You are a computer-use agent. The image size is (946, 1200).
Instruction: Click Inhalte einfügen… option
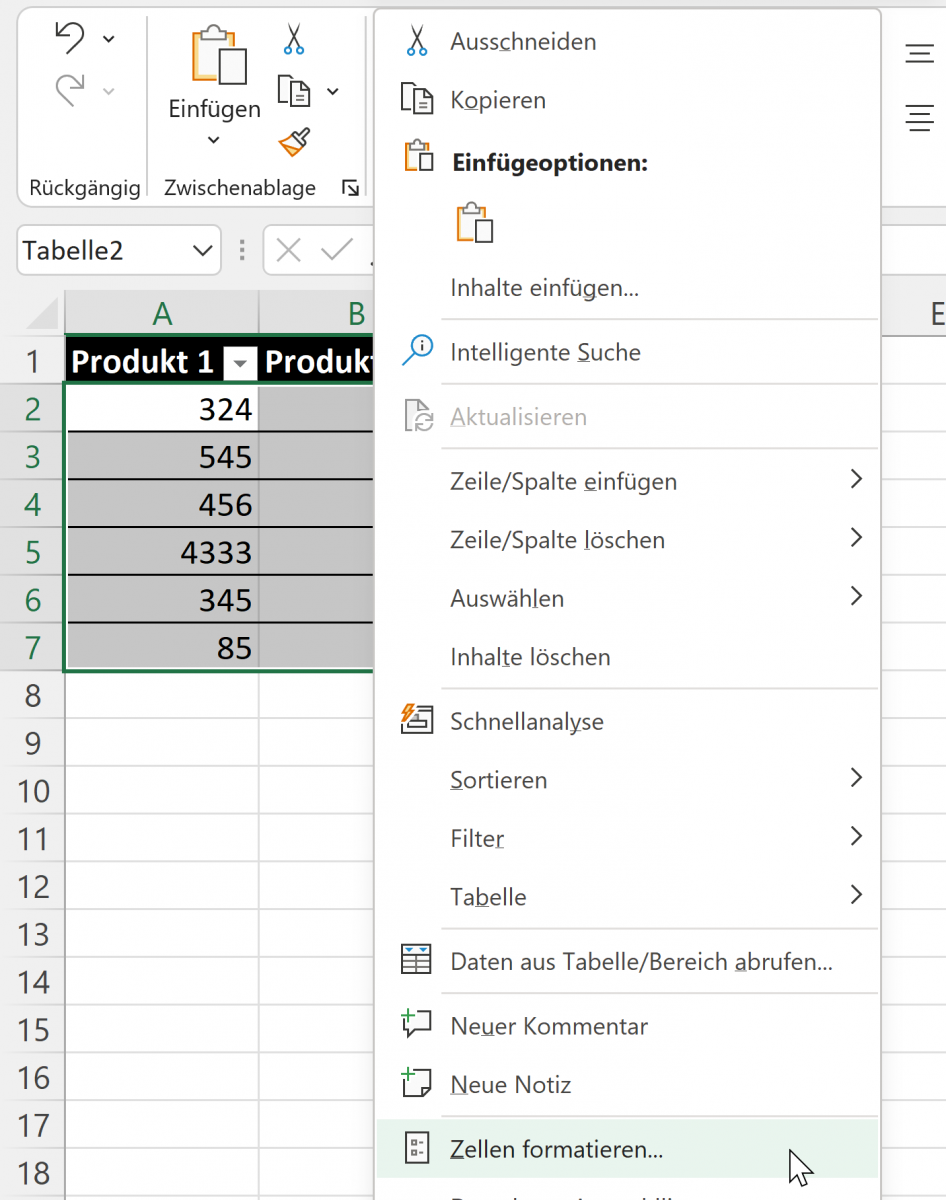544,289
